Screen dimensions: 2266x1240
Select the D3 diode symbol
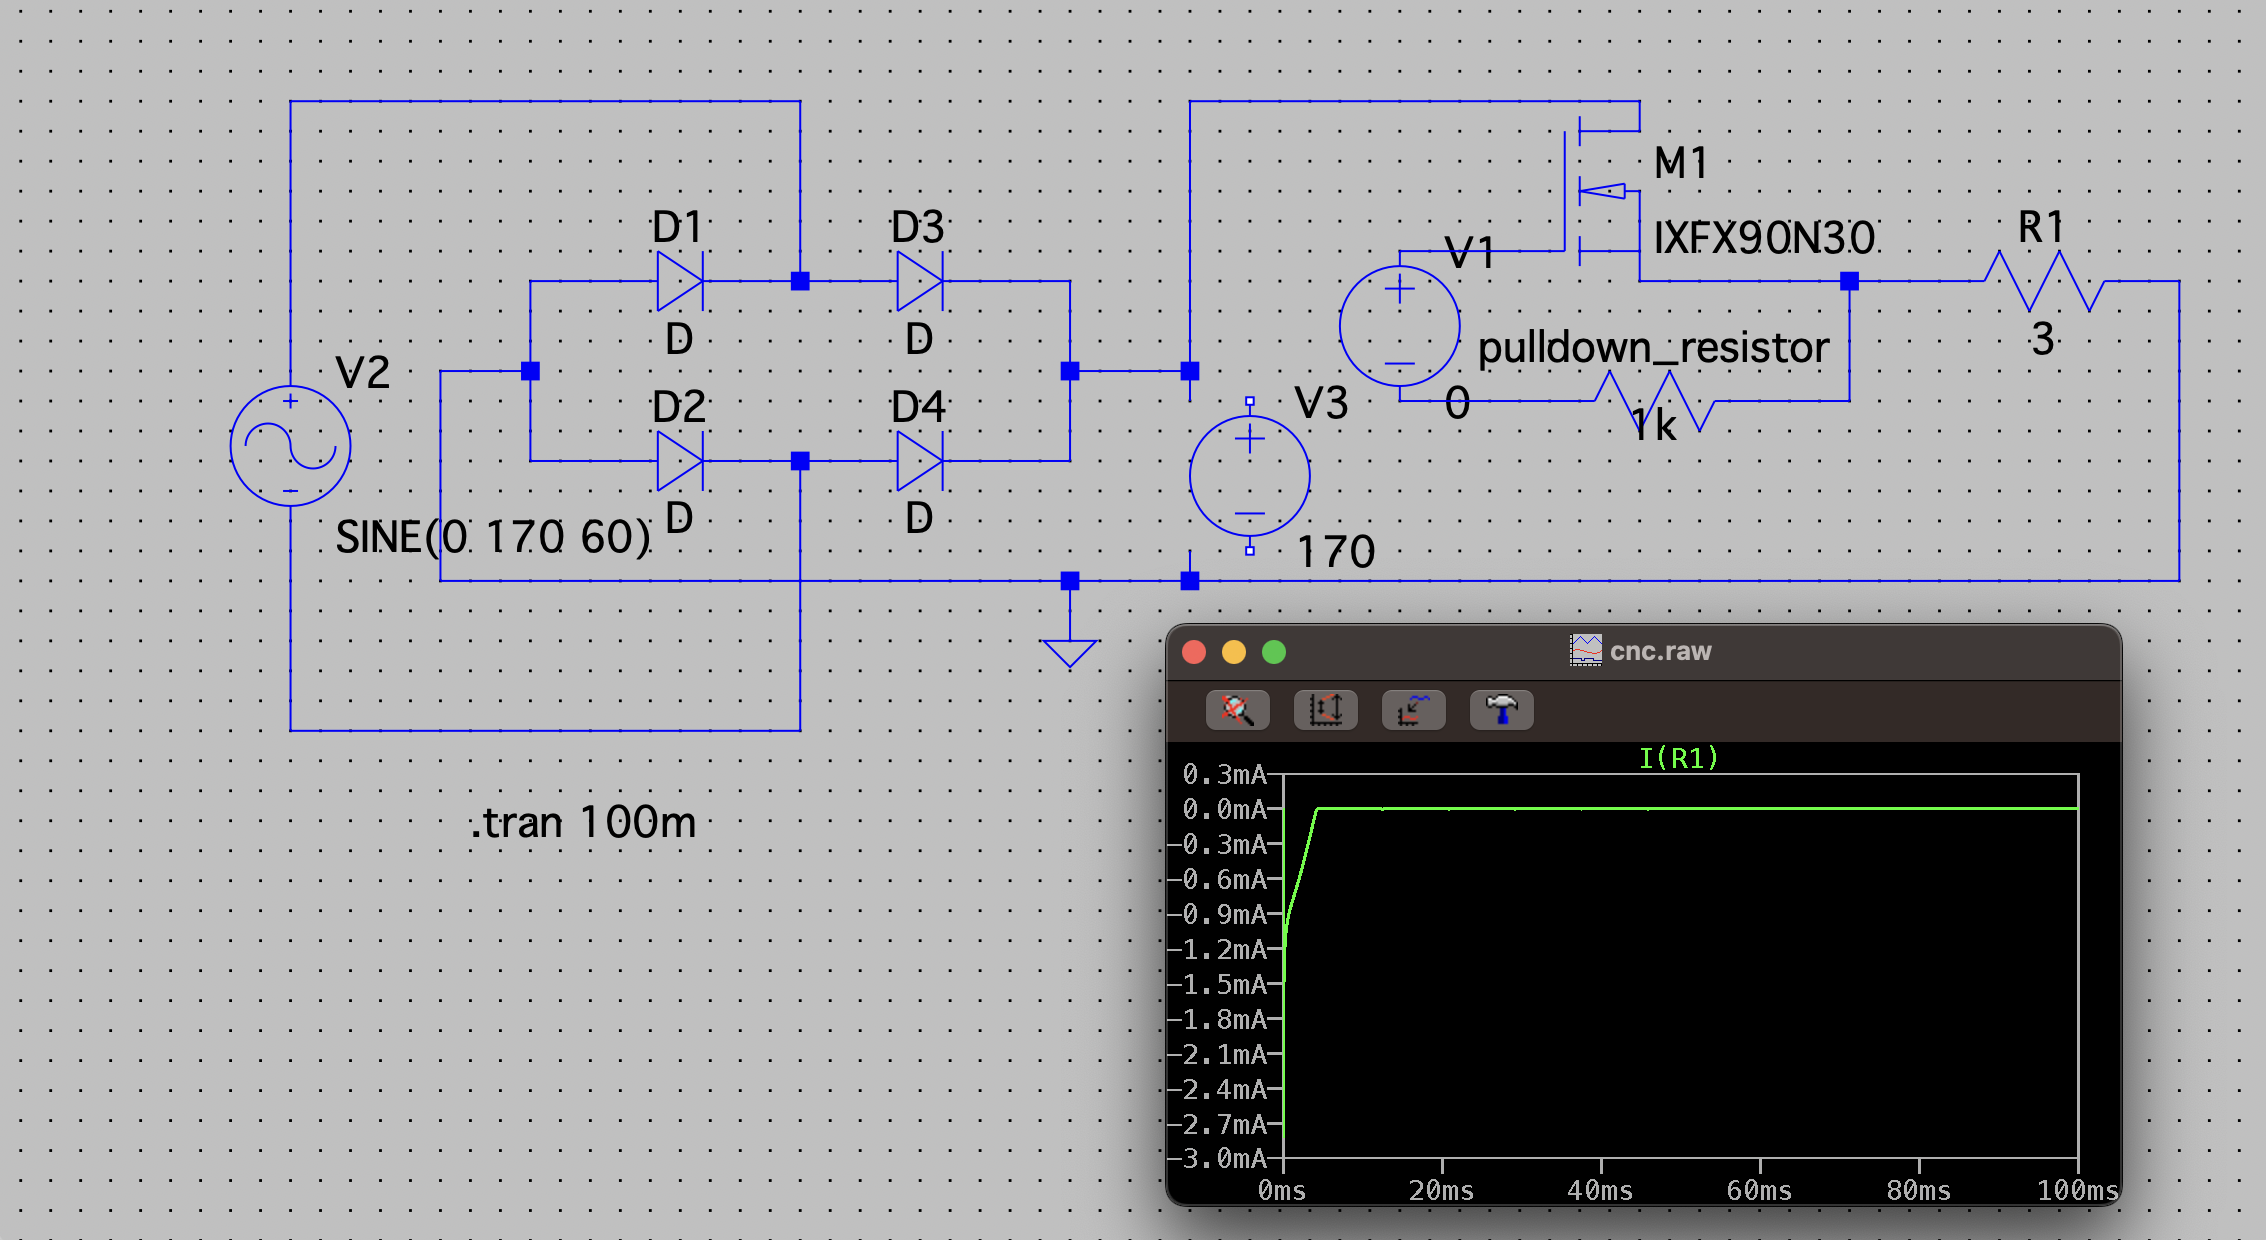click(920, 281)
